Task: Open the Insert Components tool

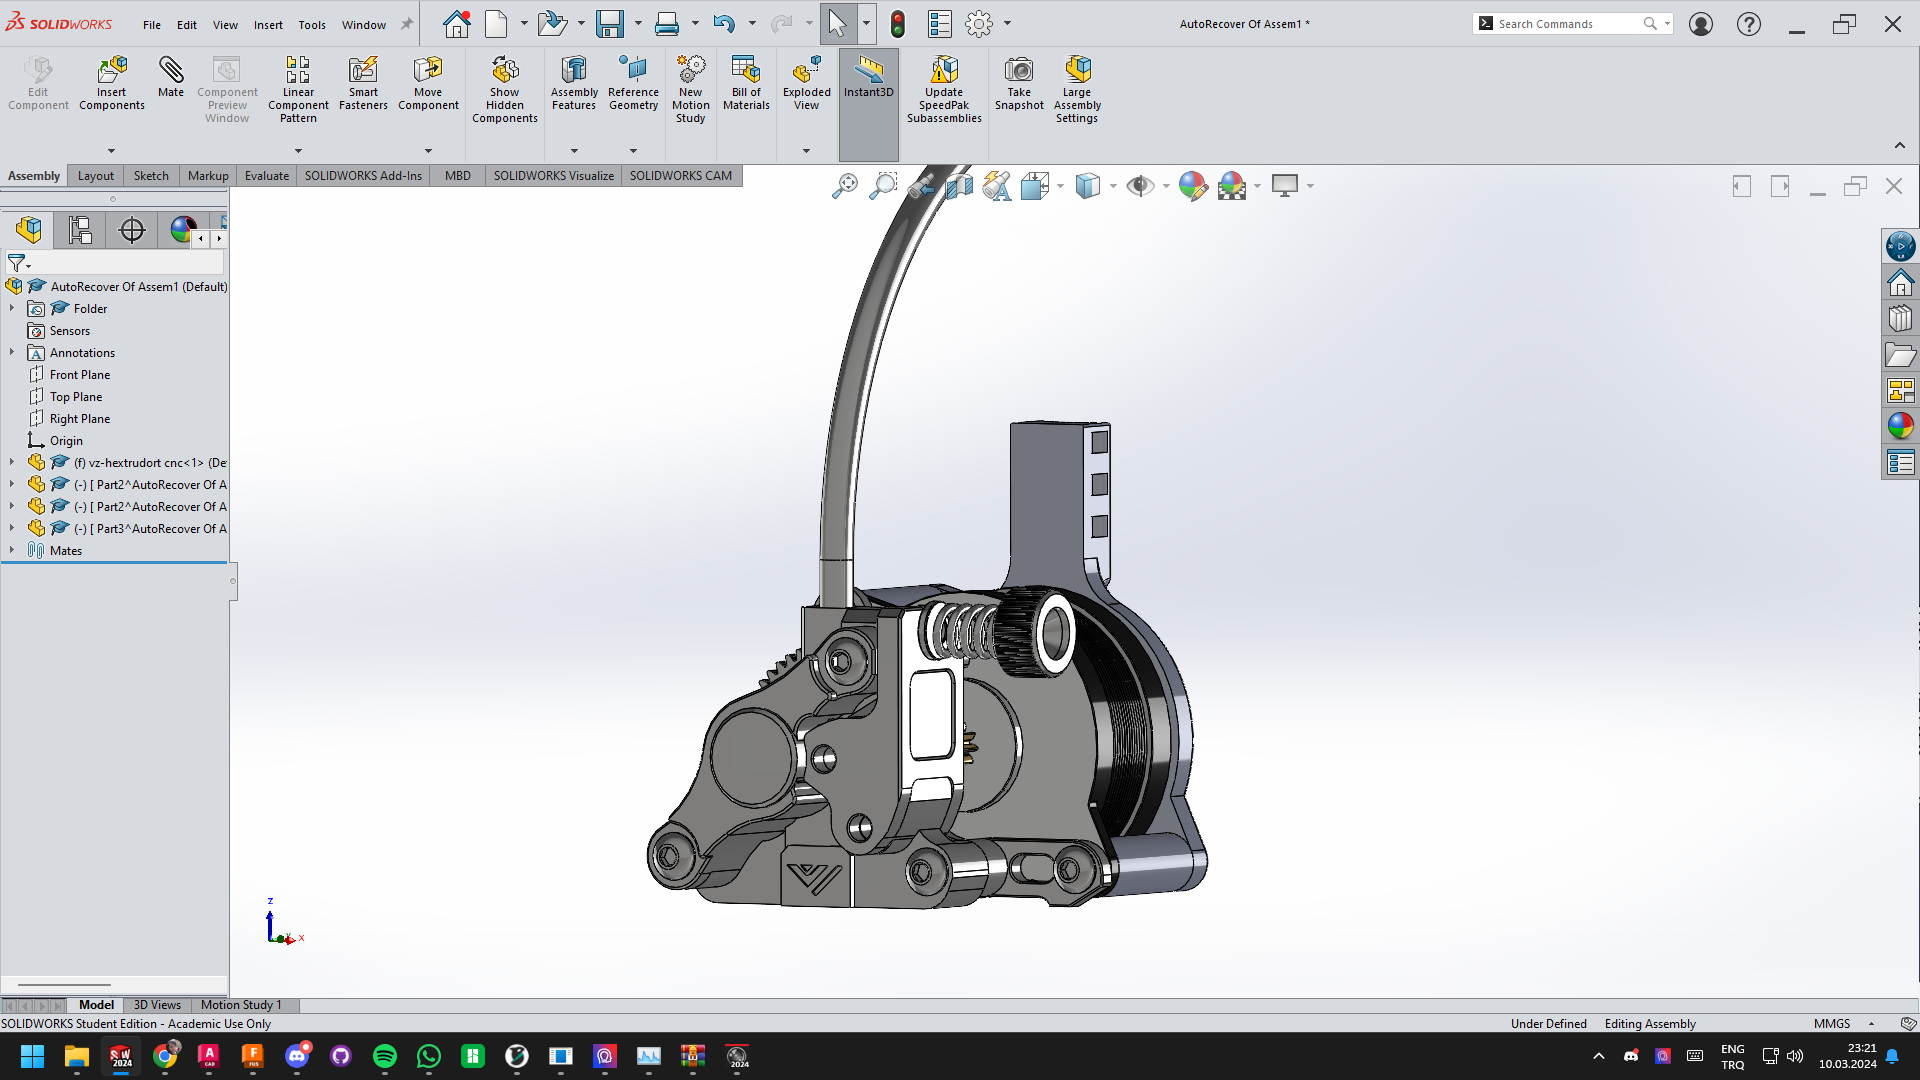Action: click(x=112, y=83)
